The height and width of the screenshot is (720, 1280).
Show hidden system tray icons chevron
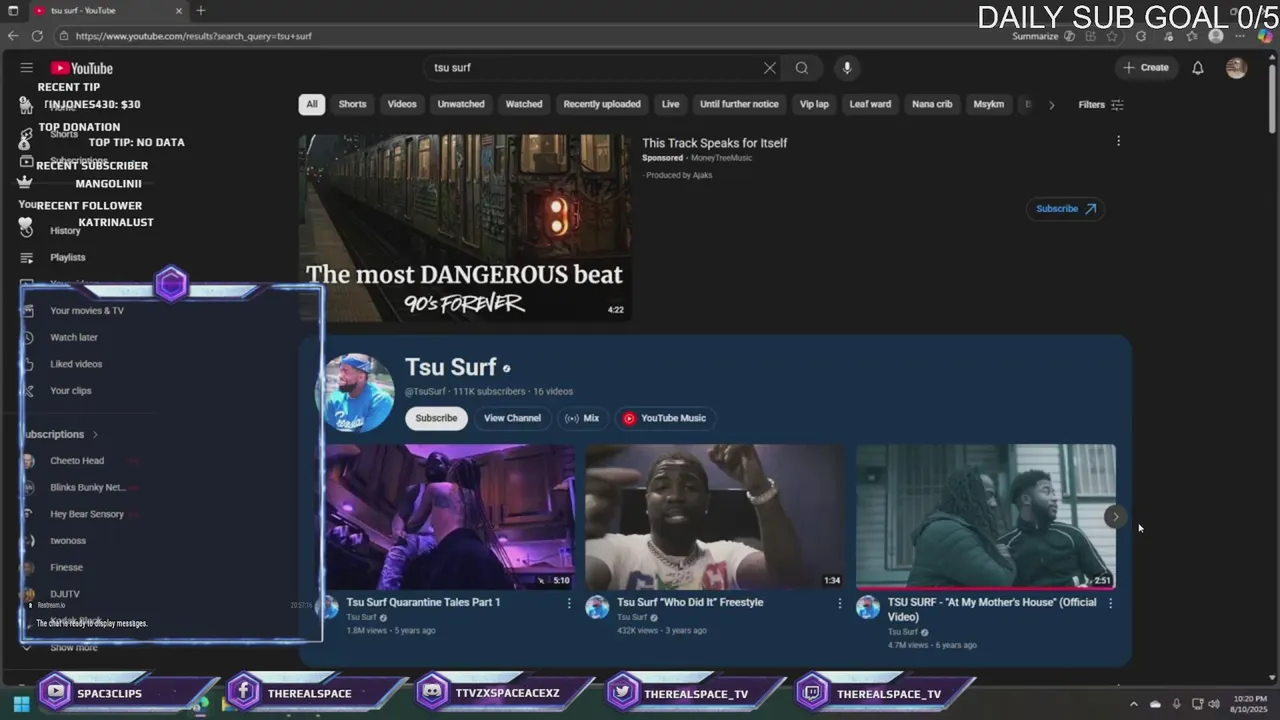tap(1133, 704)
